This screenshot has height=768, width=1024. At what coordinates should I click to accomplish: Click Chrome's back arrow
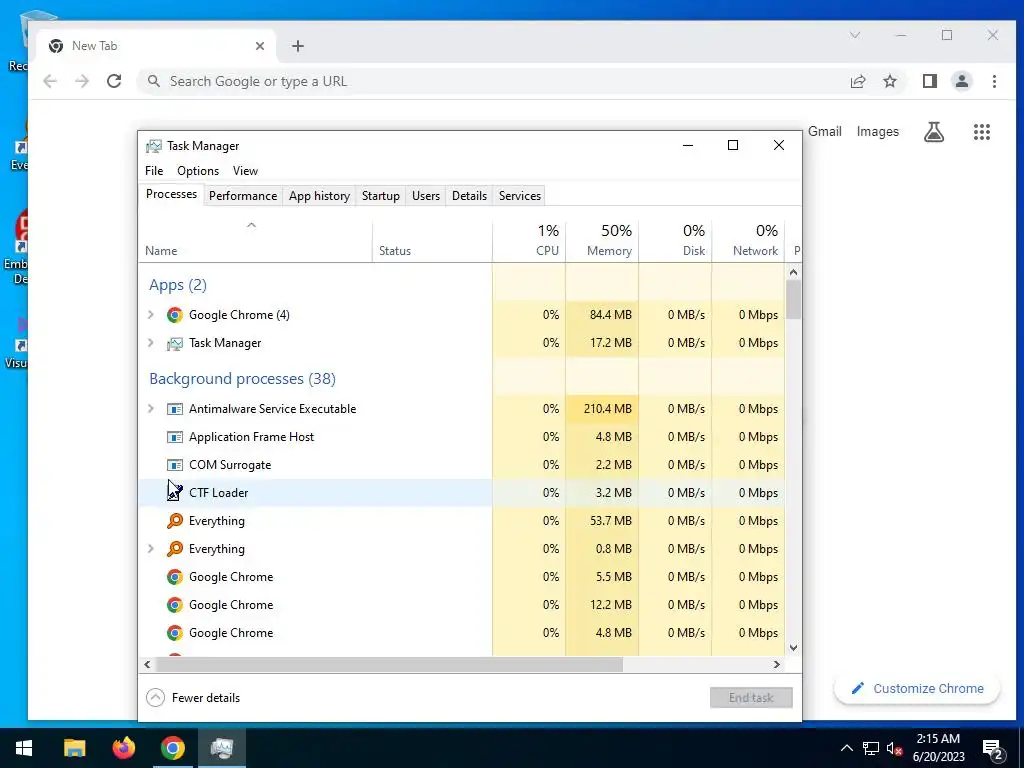point(50,81)
